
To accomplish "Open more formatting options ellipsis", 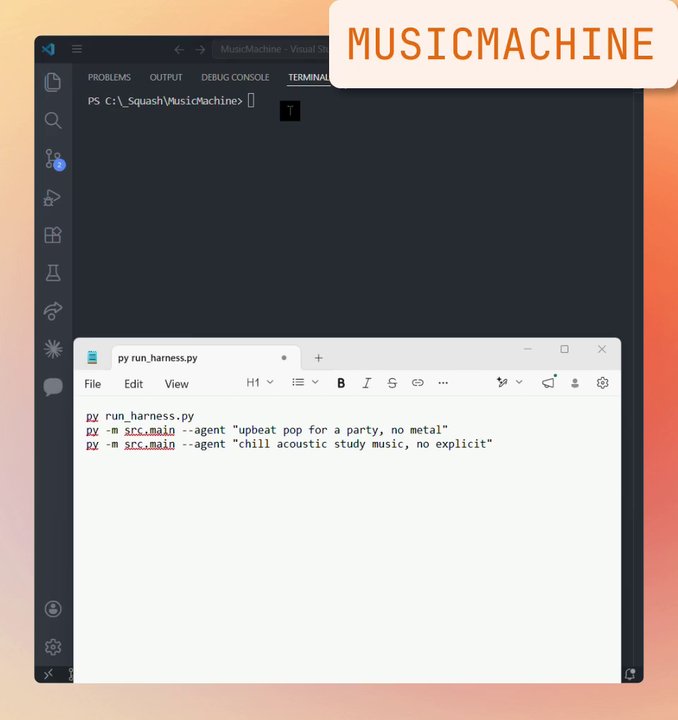I will 443,383.
